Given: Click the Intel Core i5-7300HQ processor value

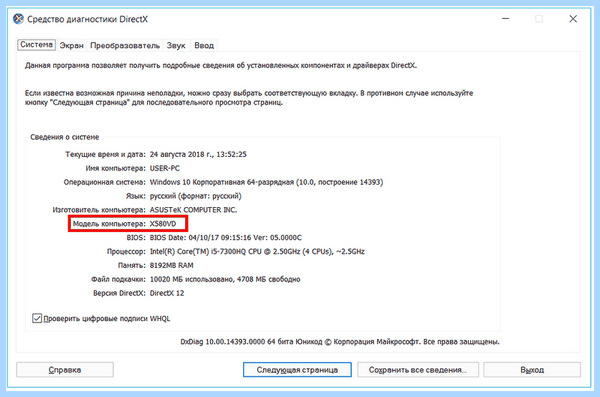Looking at the screenshot, I should (257, 252).
